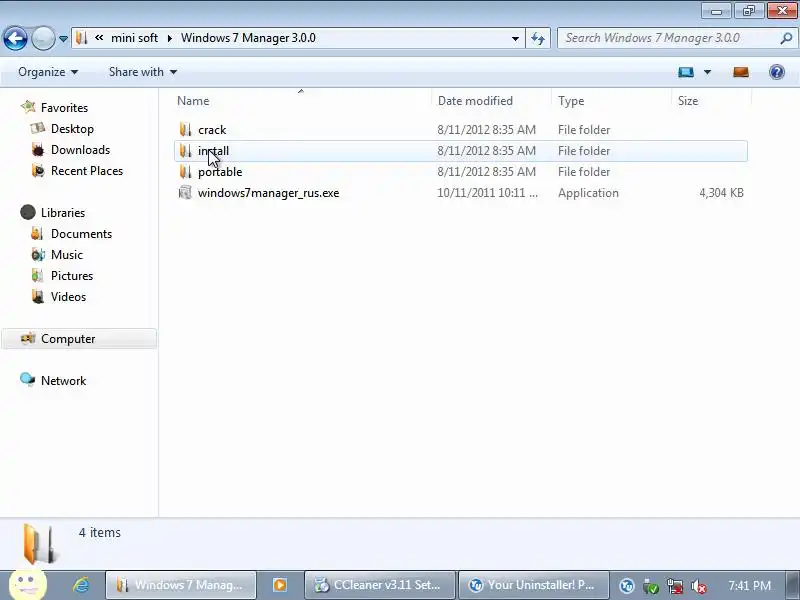The height and width of the screenshot is (600, 800).
Task: Click the 'crack' folder name
Action: [x=212, y=130]
